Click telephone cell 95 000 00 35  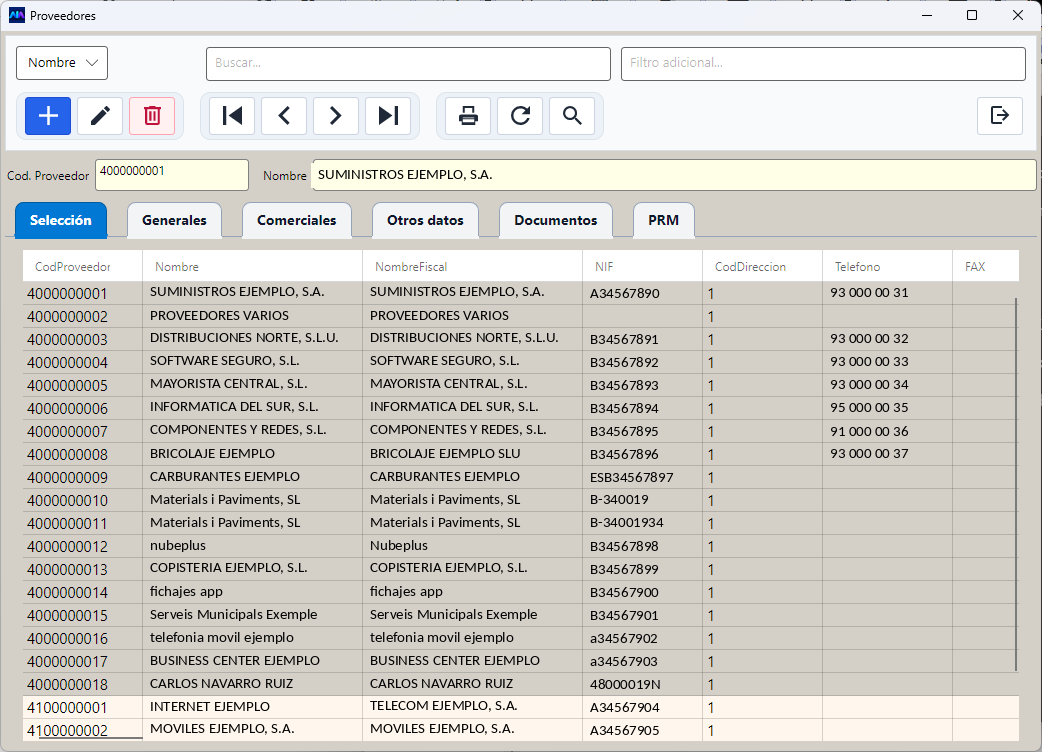click(887, 408)
